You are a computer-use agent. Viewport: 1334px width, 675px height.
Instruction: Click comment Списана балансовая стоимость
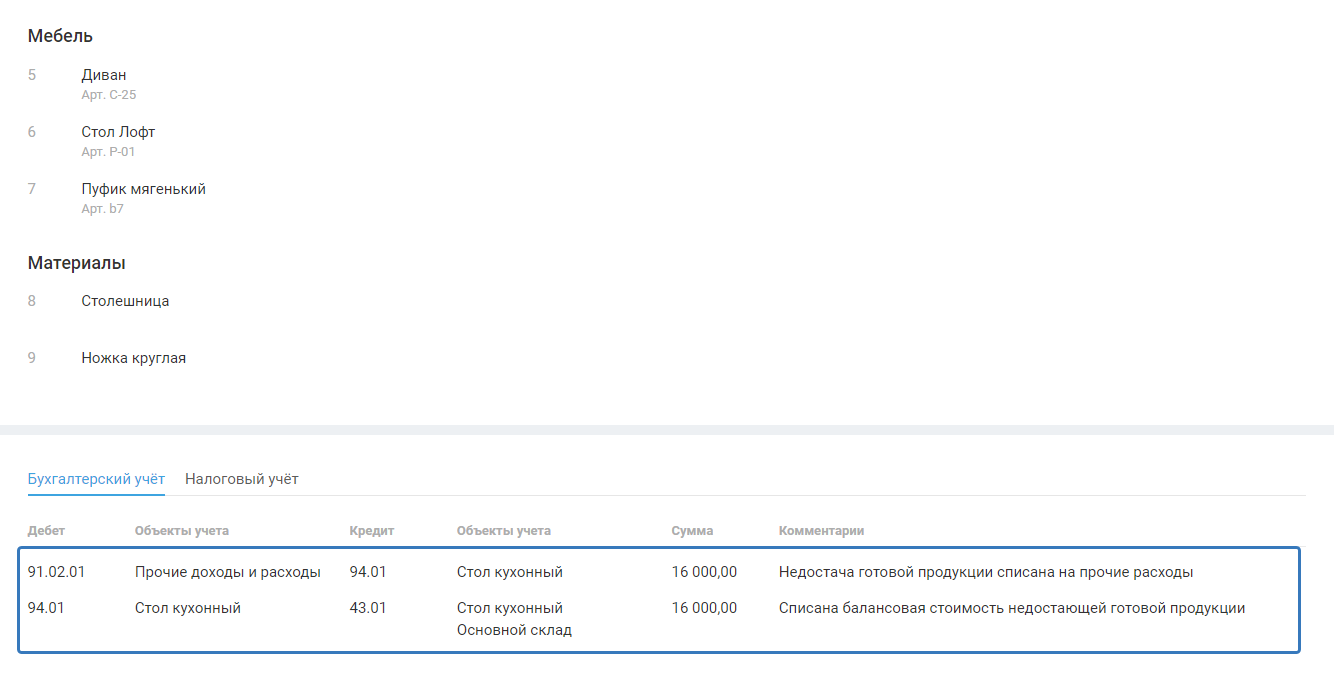[1012, 607]
